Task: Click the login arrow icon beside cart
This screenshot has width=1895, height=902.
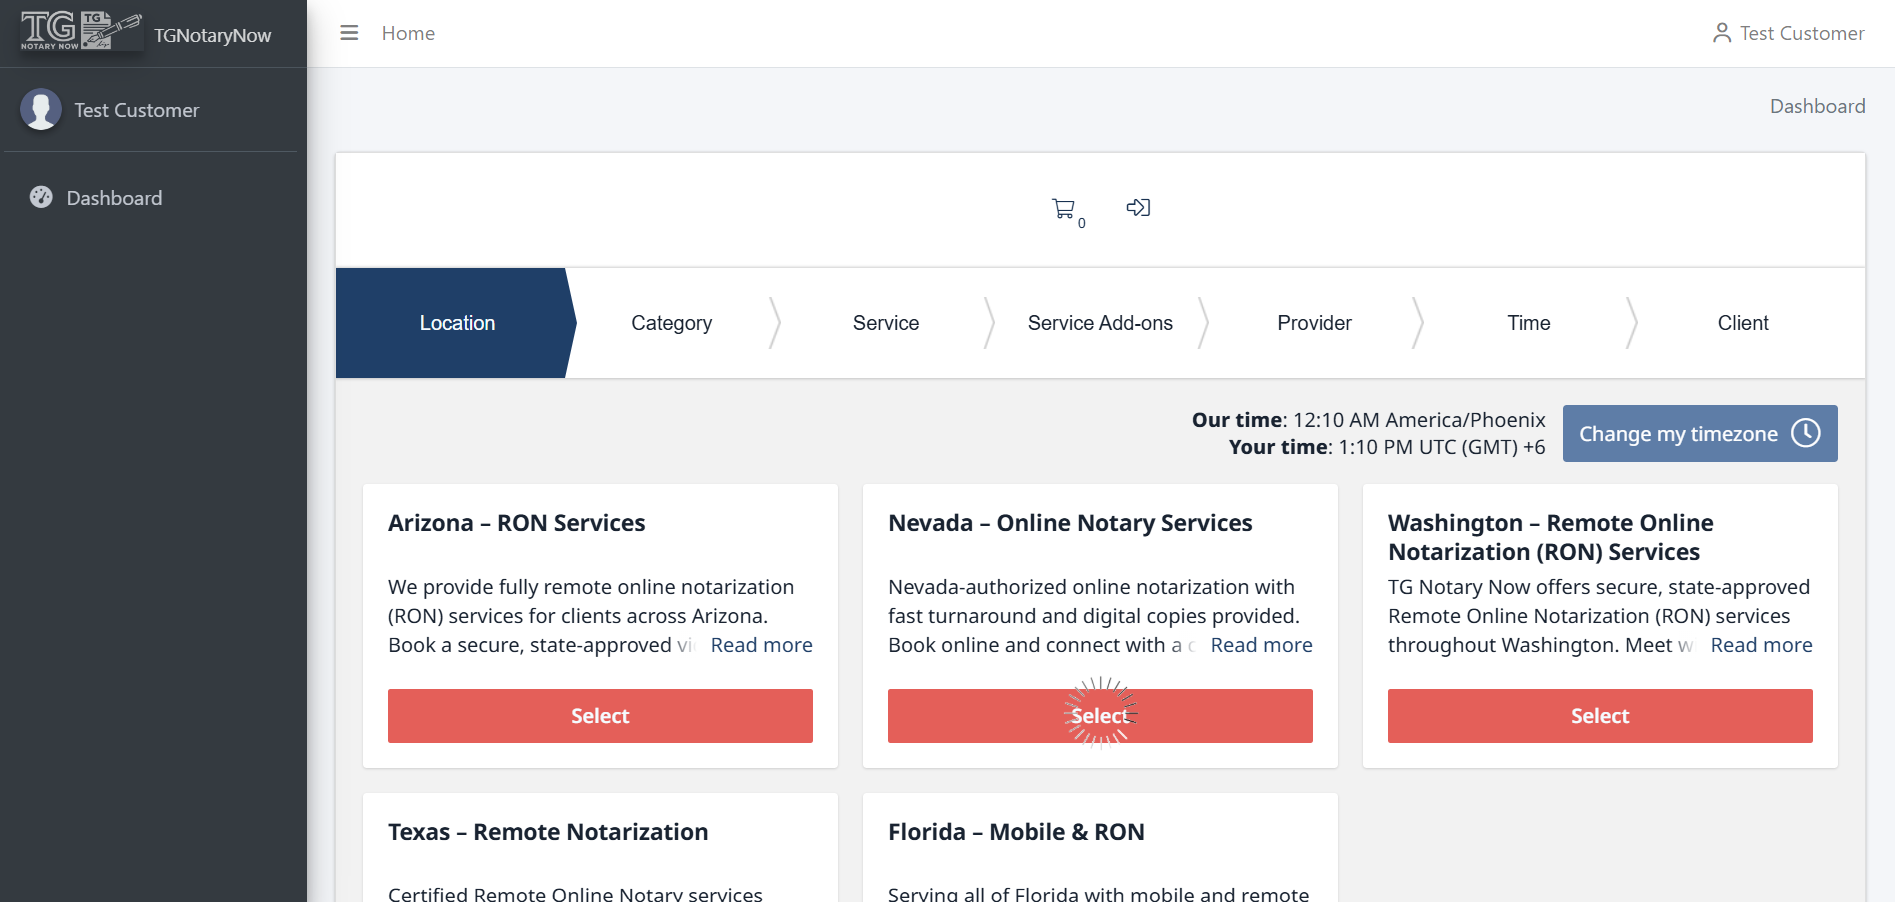Action: (1138, 207)
